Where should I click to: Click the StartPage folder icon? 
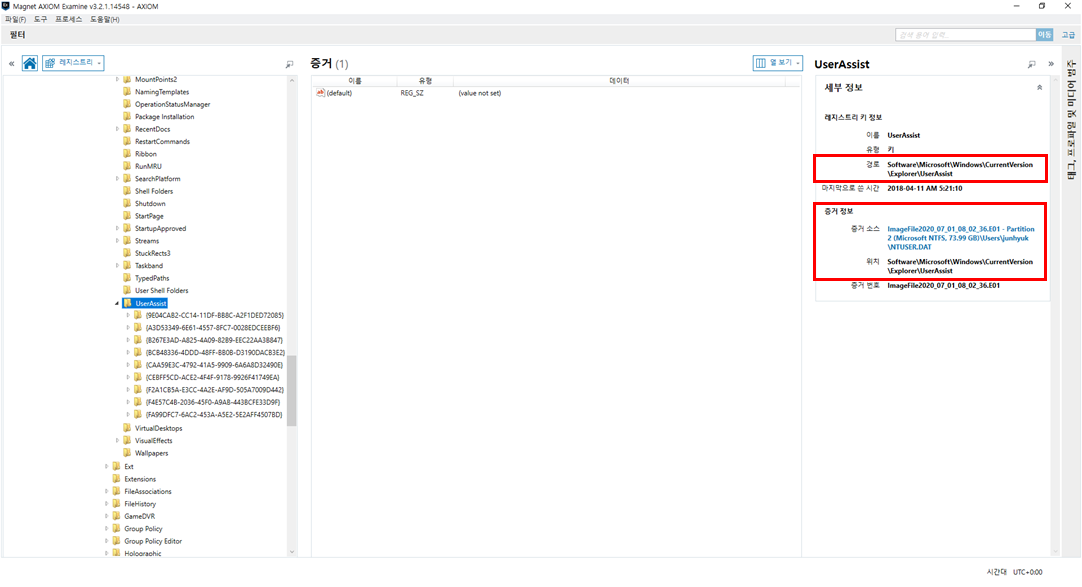click(127, 216)
